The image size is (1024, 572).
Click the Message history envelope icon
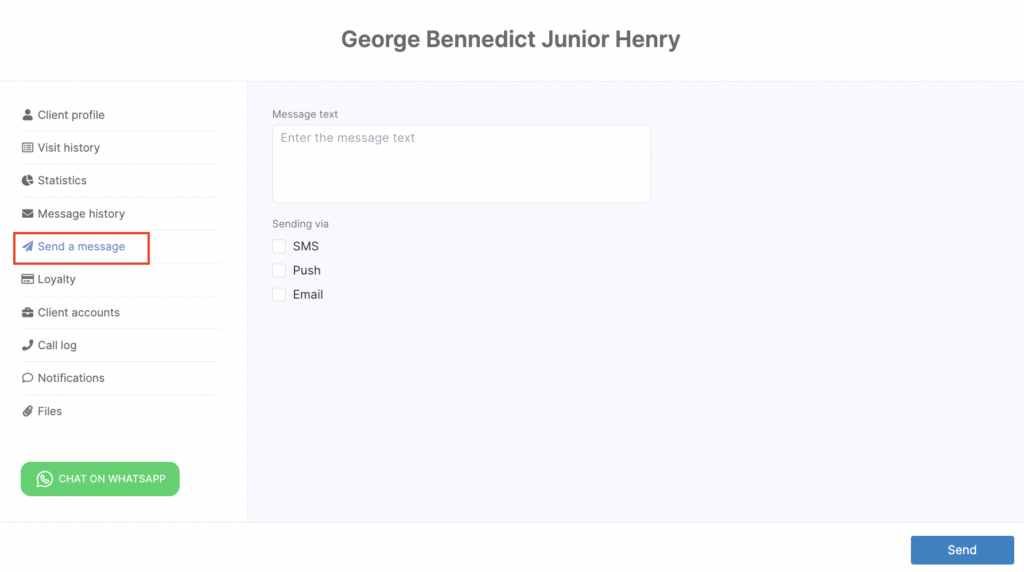28,214
